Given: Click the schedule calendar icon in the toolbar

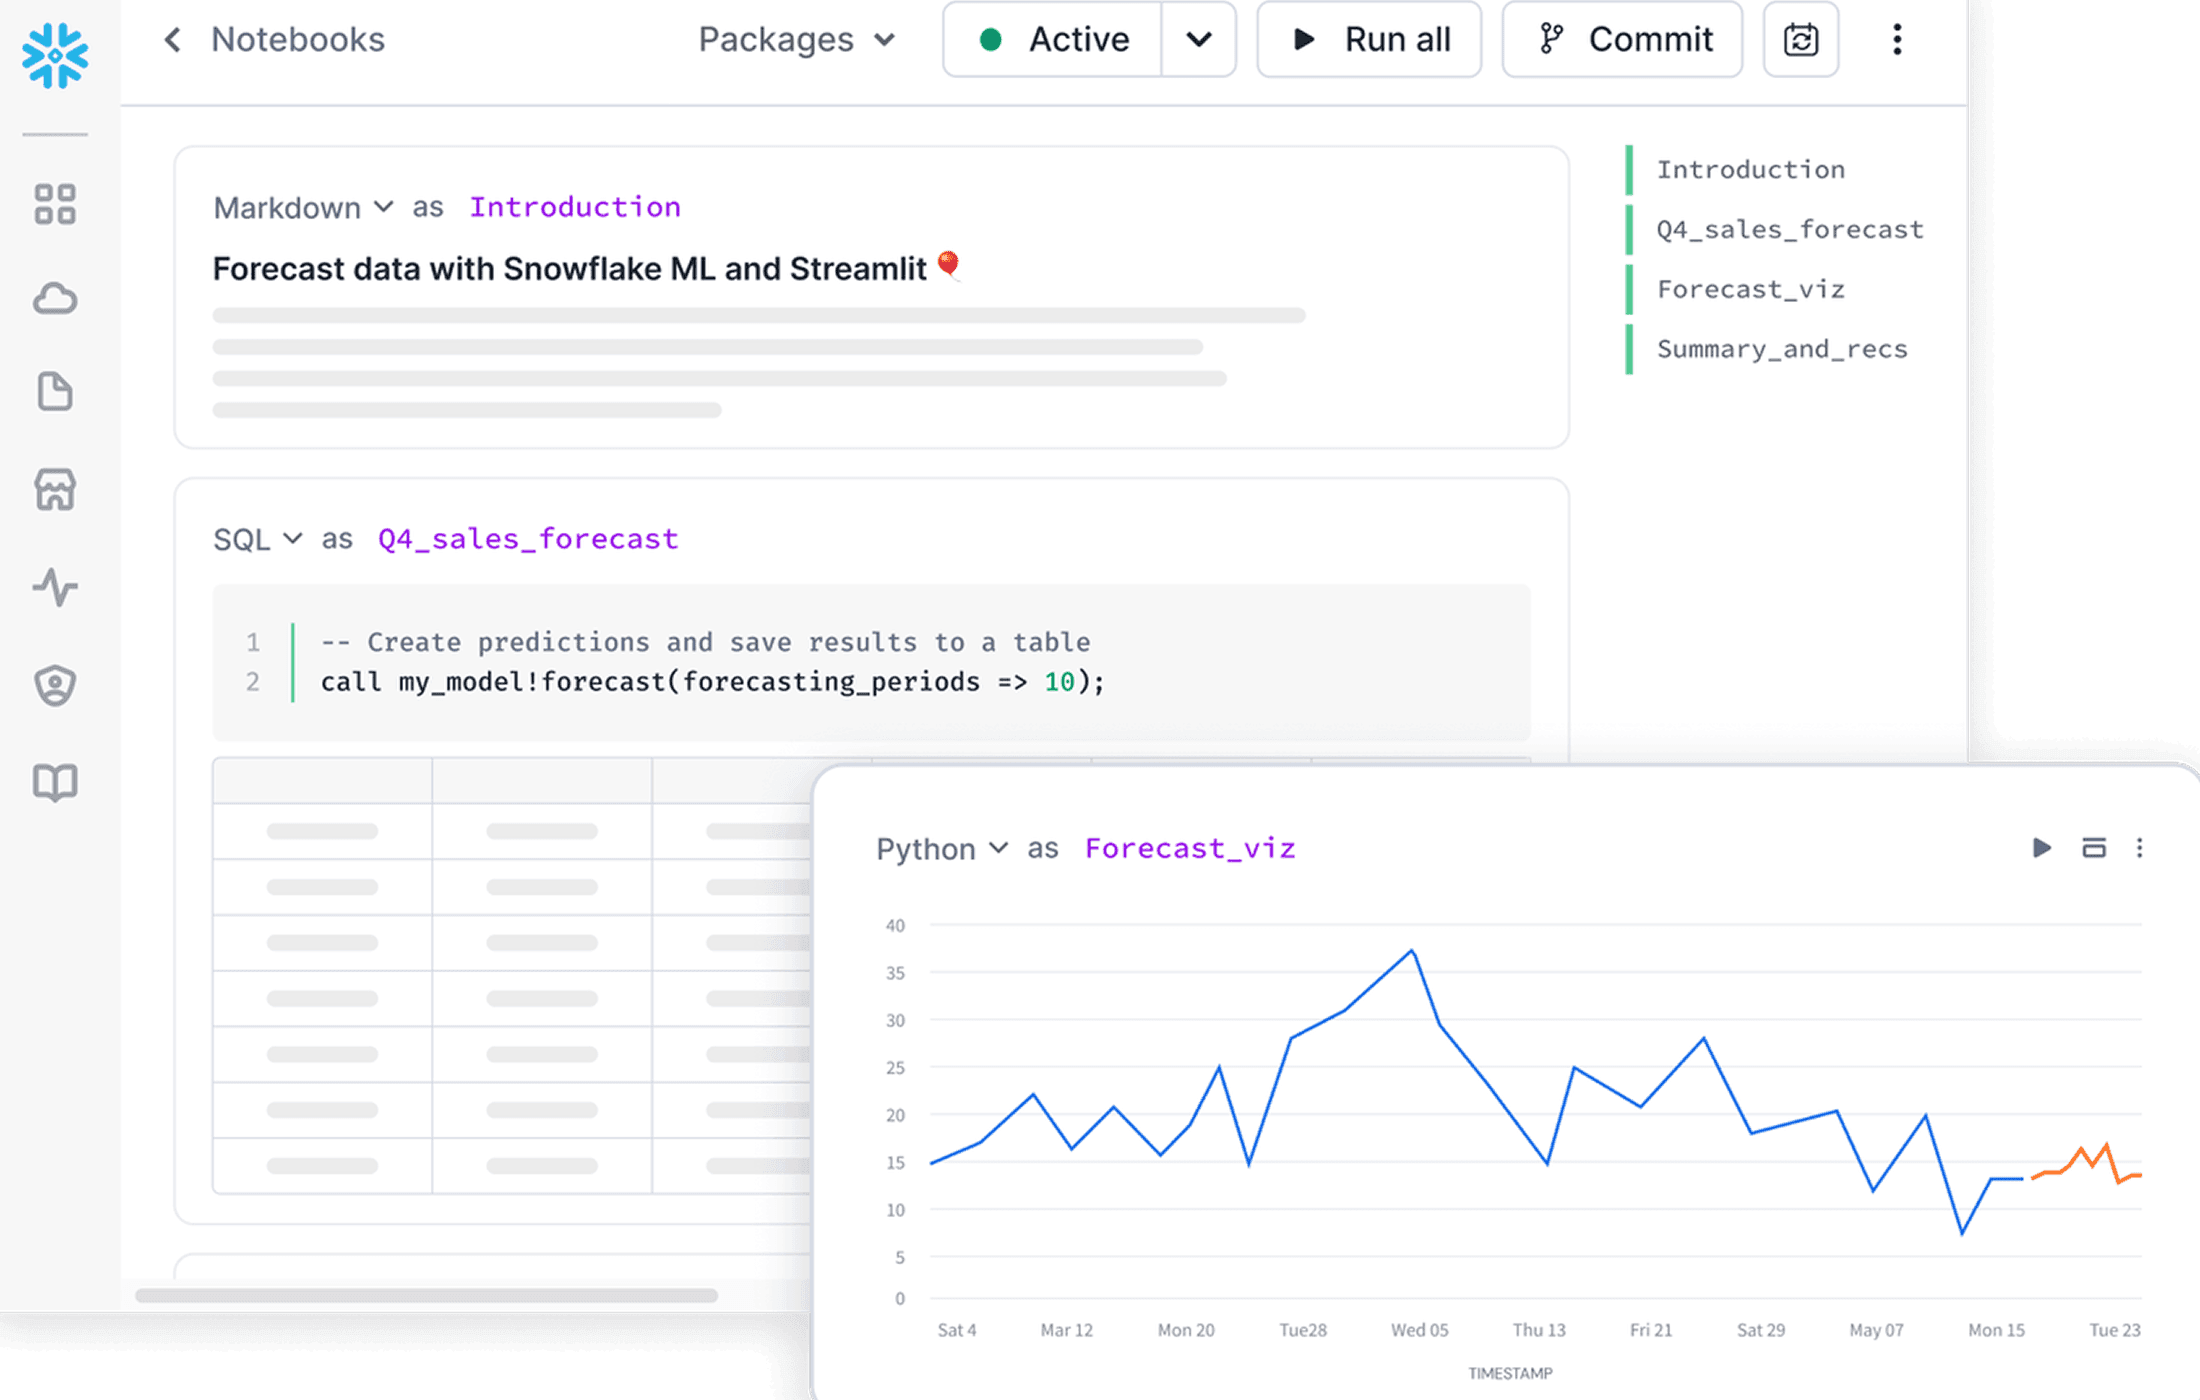Looking at the screenshot, I should (x=1800, y=40).
